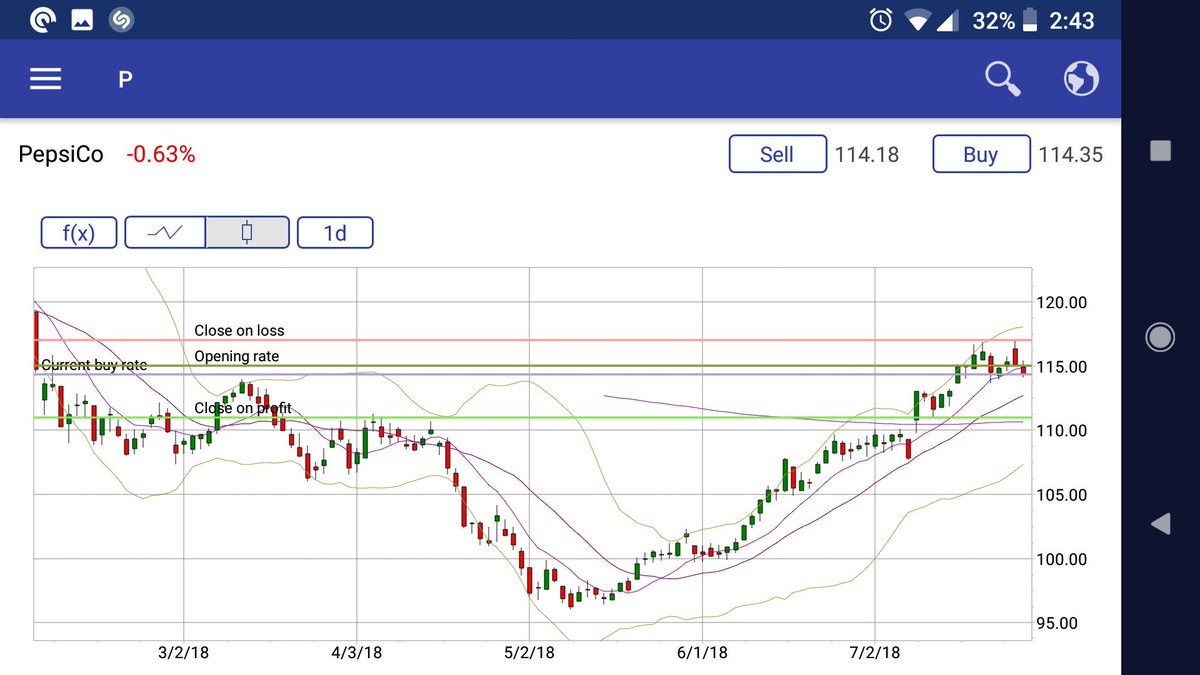Screen dimensions: 1200x675
Task: Open the hamburger navigation menu
Action: (46, 79)
